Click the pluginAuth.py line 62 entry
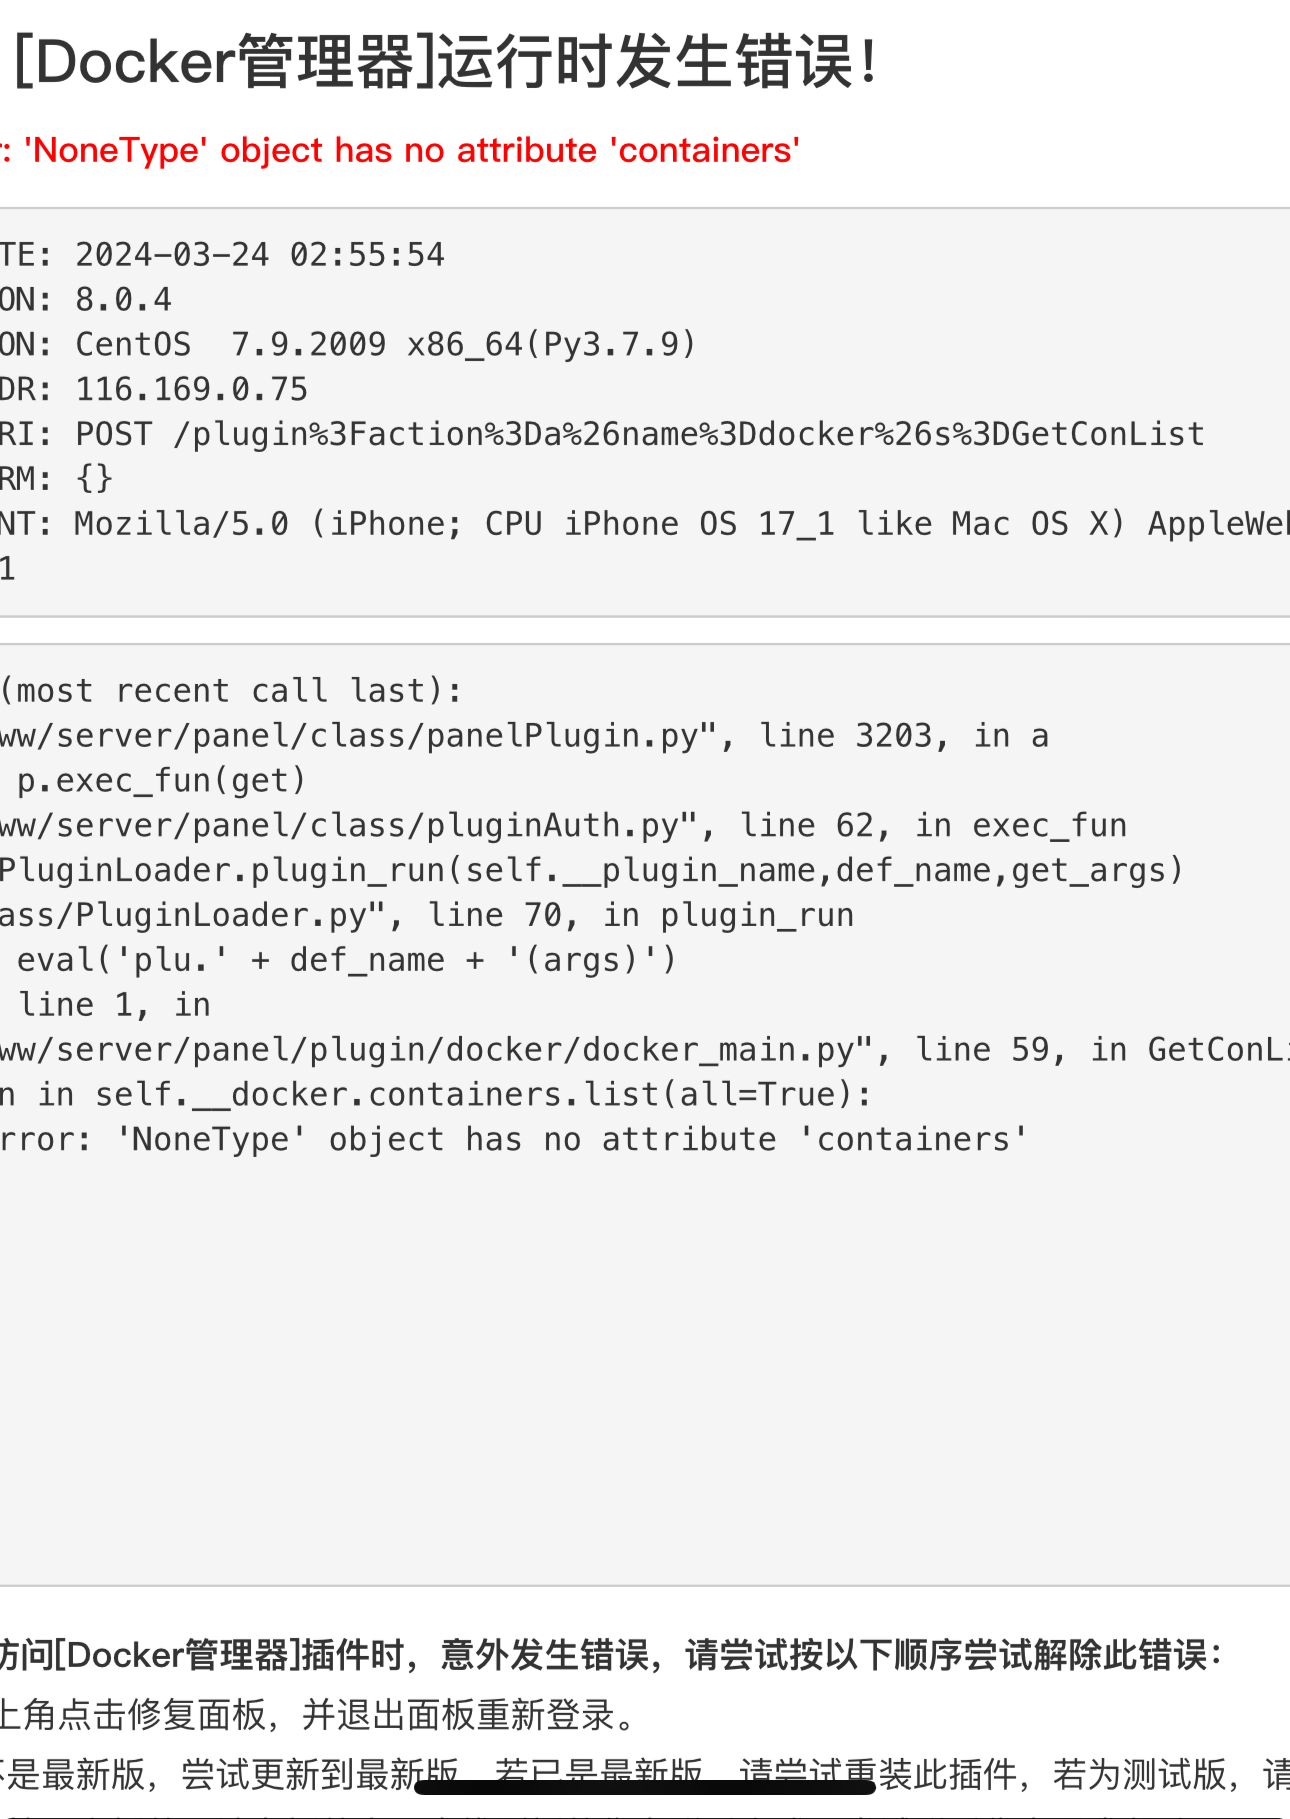Viewport: 1290px width, 1819px height. coord(564,826)
